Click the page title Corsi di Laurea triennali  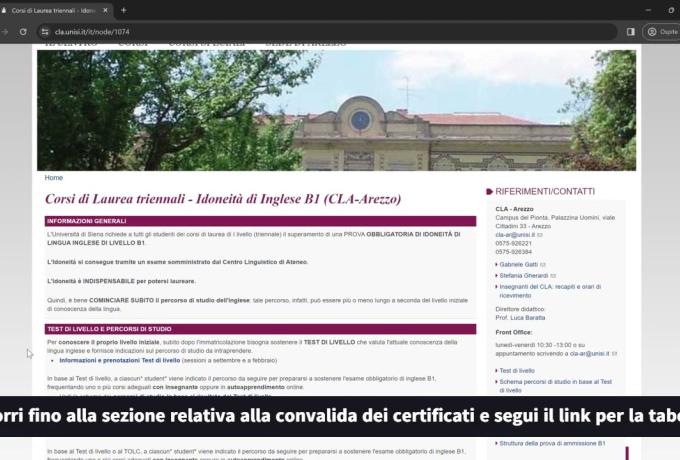[x=223, y=199]
